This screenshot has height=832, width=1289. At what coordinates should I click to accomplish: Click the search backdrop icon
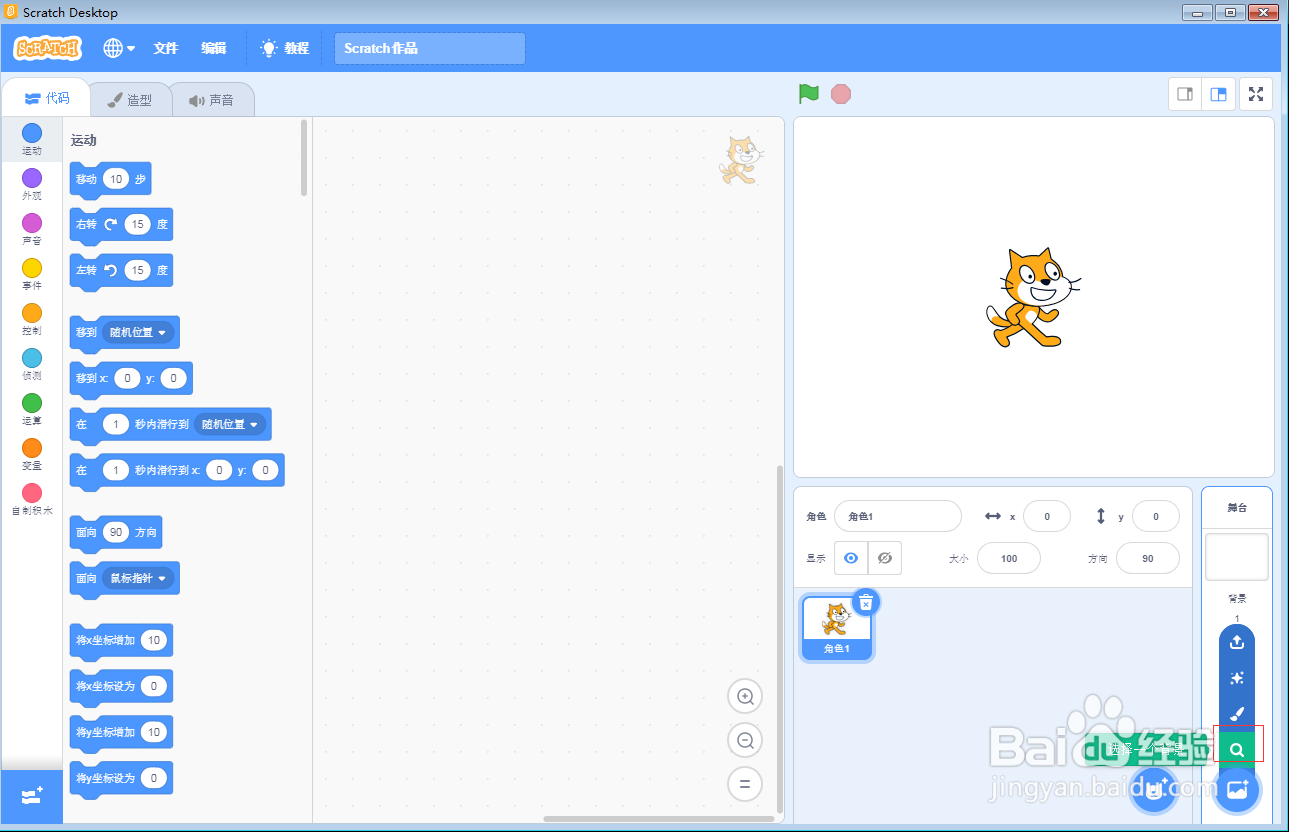point(1237,748)
